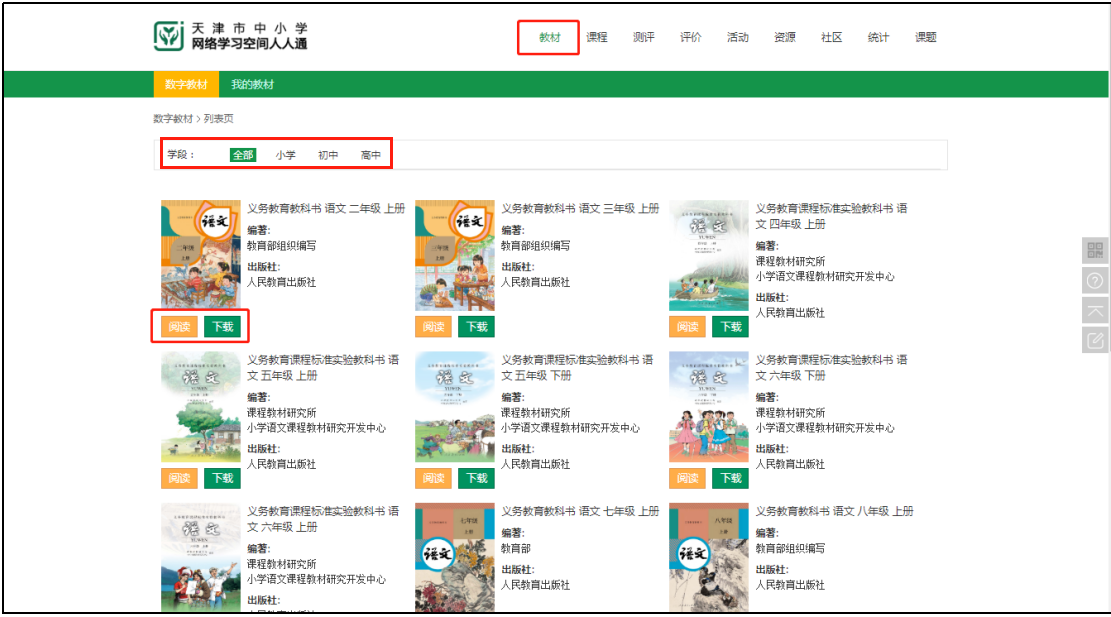Open title 义务教育教科书 语文 七年级 上册
The width and height of the screenshot is (1111, 617).
pos(580,511)
